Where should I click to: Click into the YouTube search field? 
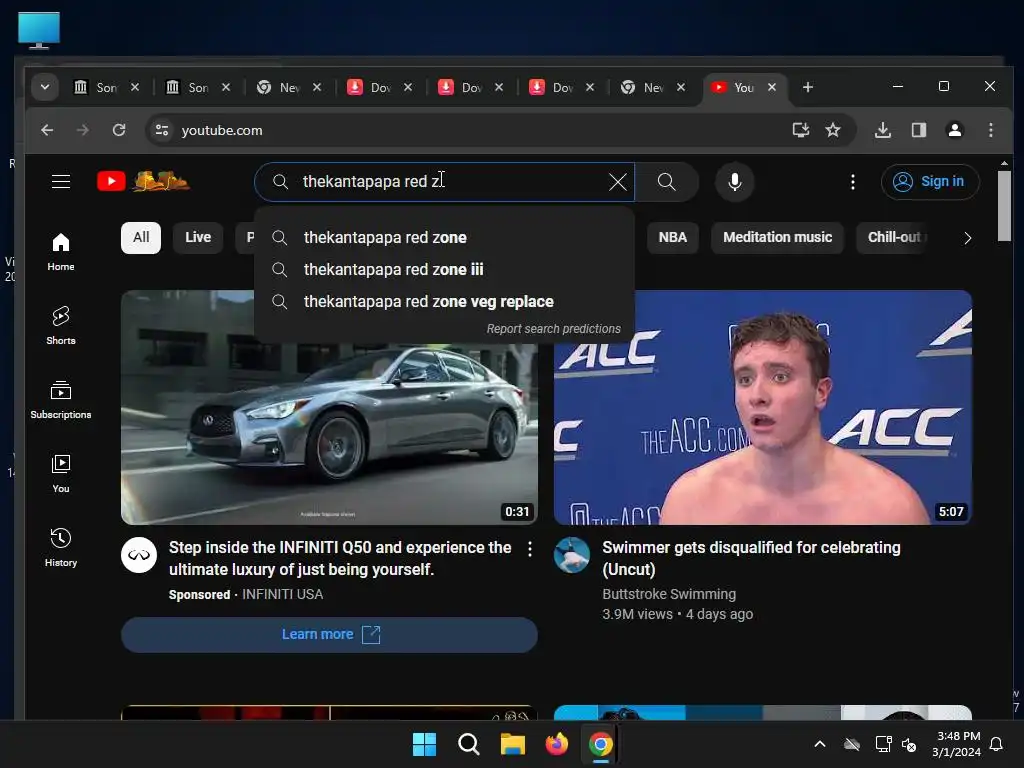pyautogui.click(x=444, y=182)
